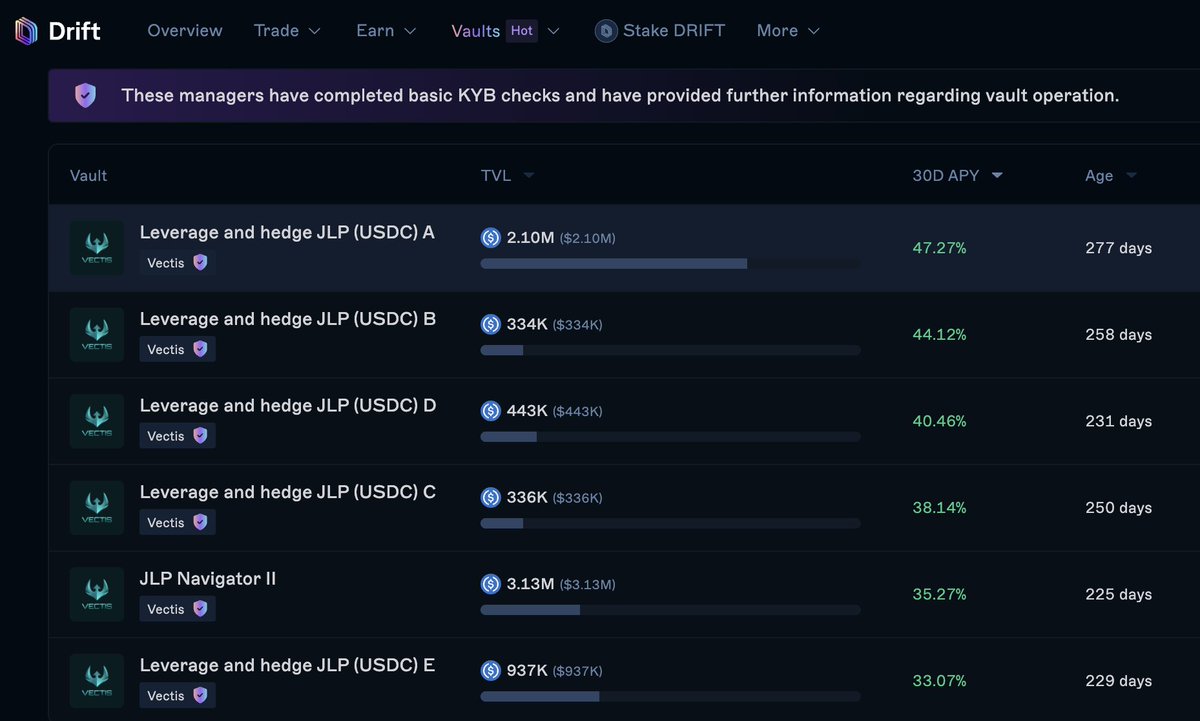Click the 231 days age value
This screenshot has height=721, width=1200.
coord(1119,421)
